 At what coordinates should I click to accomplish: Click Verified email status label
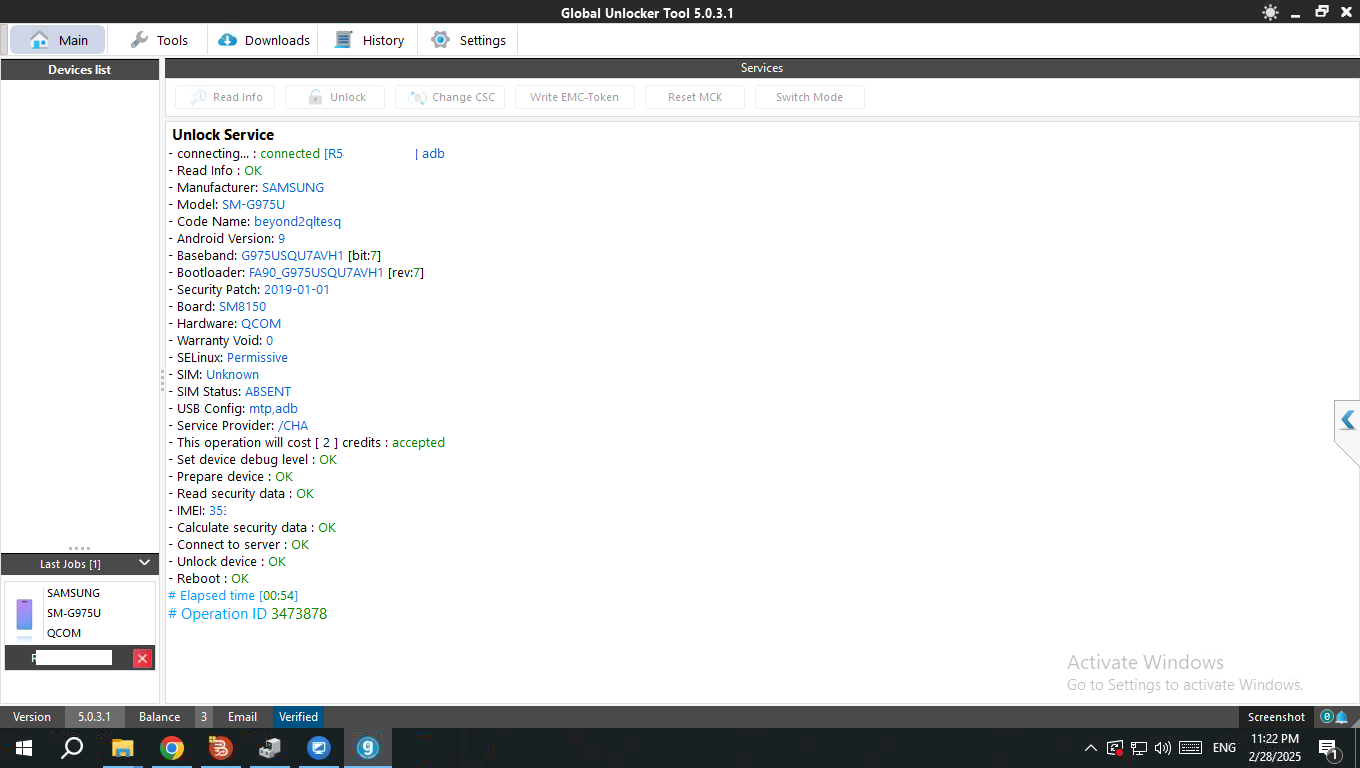(x=298, y=717)
